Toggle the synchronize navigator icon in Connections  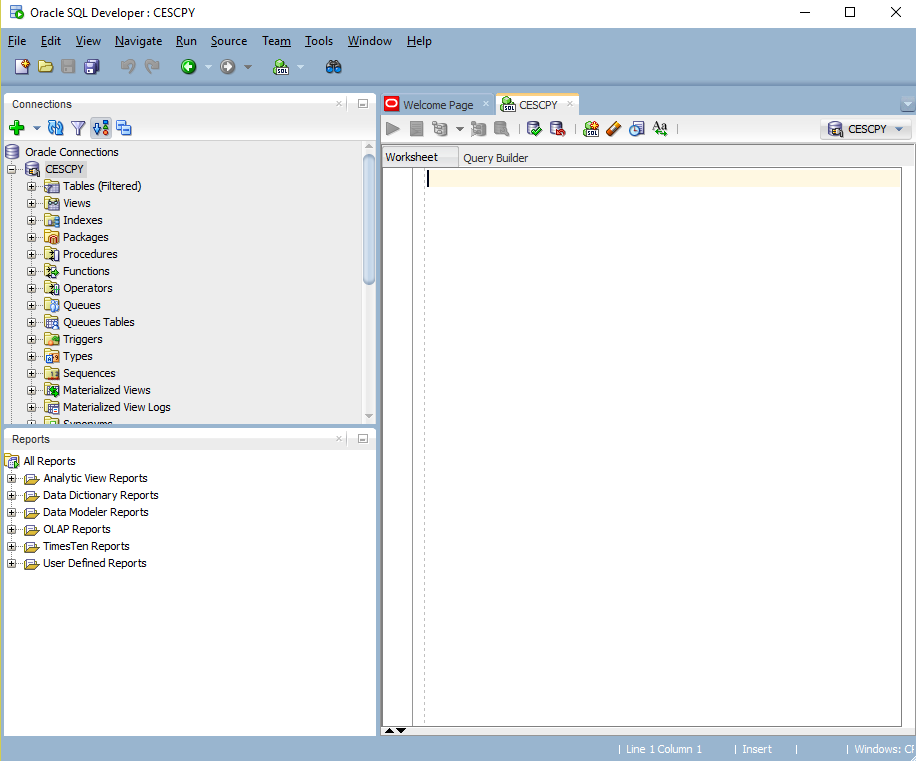click(x=101, y=127)
